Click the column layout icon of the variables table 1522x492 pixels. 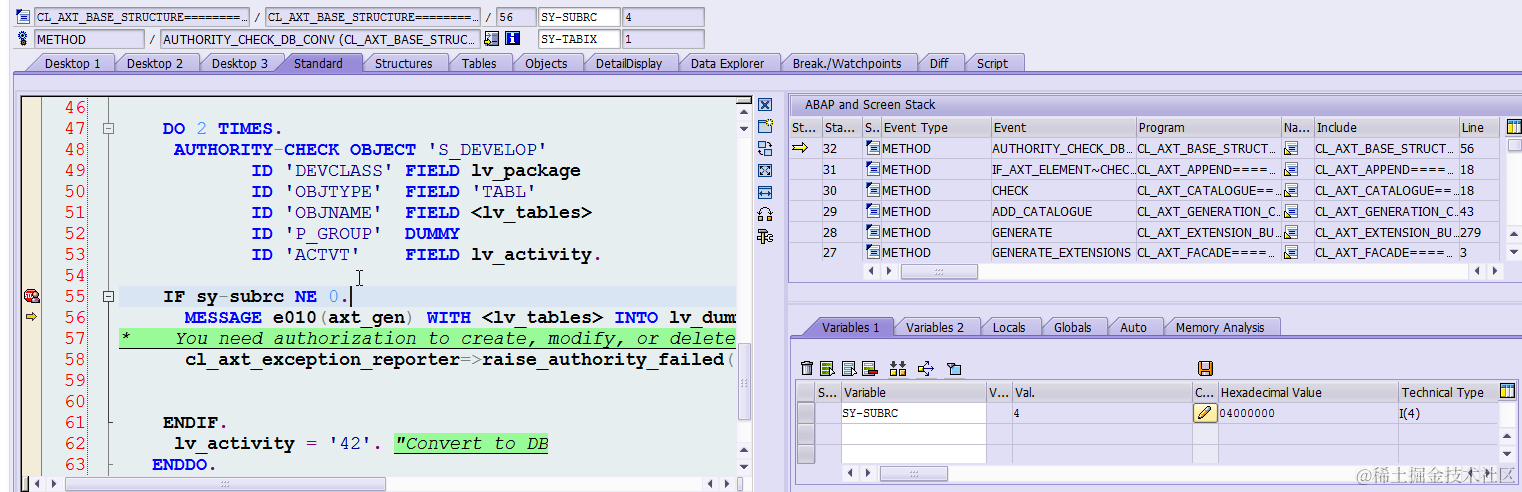pos(1509,392)
